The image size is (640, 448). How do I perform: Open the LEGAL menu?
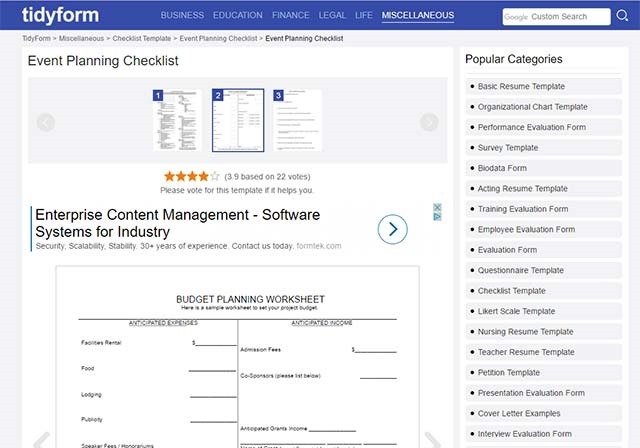(x=332, y=16)
